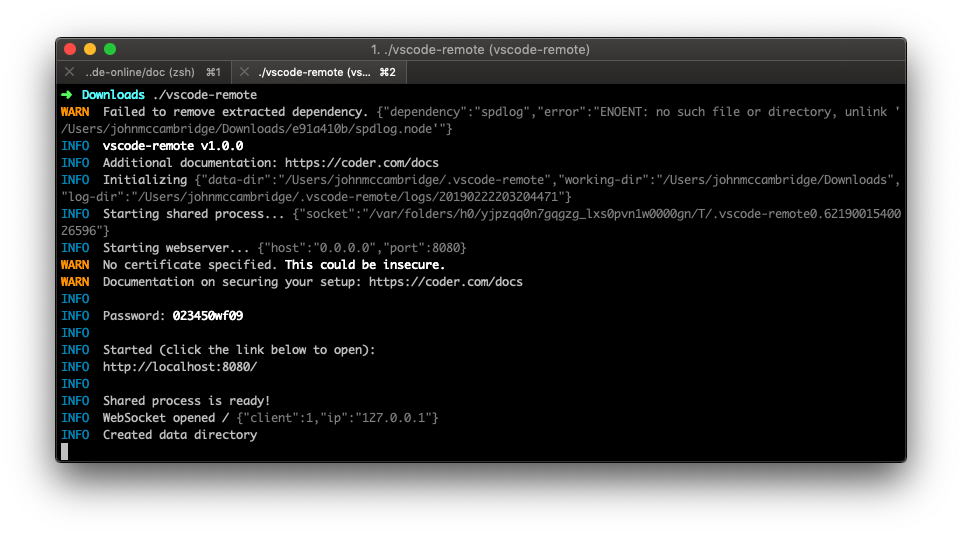Click the window title "1. ./vscode-remote (vscode-remote)"

pyautogui.click(x=480, y=49)
